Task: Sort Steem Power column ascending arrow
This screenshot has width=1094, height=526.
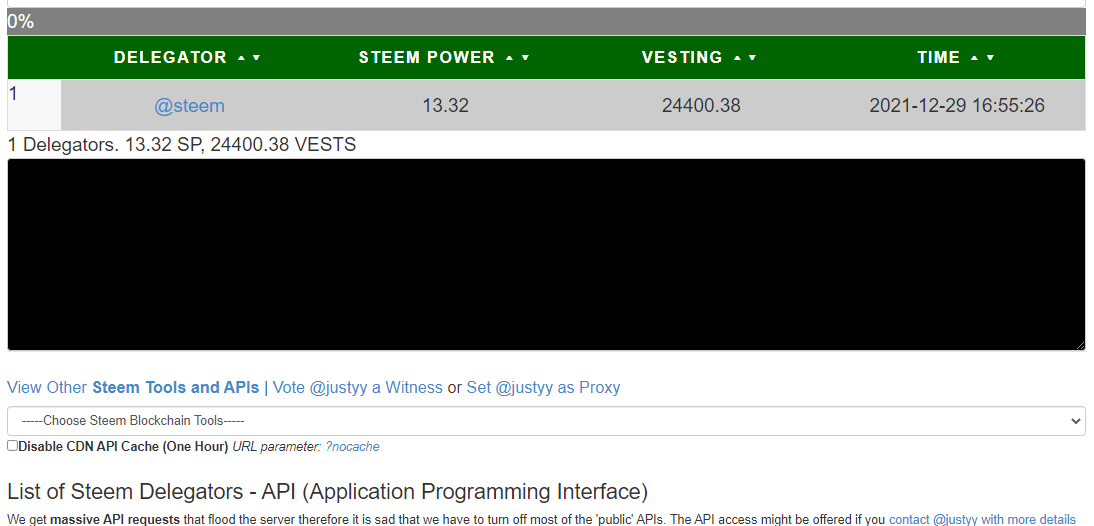Action: point(510,58)
